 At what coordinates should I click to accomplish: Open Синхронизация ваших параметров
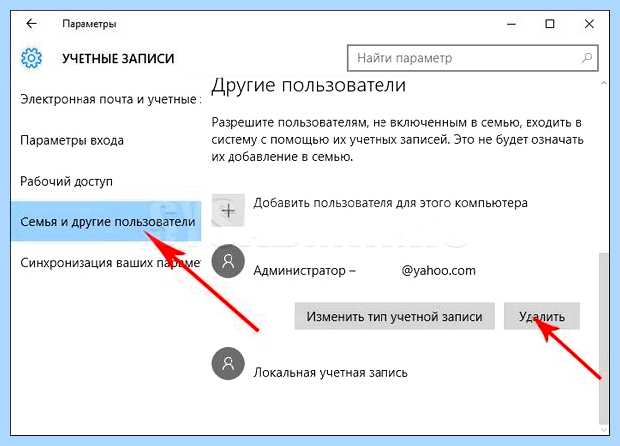pos(110,263)
